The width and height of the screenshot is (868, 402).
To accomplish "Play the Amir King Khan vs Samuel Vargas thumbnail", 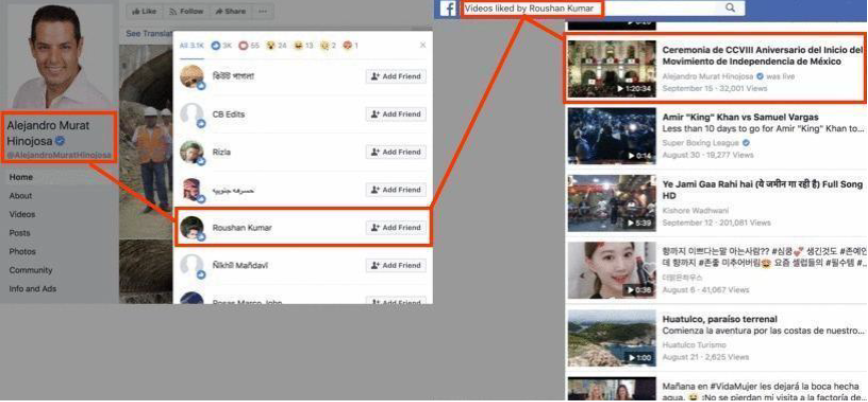I will (x=612, y=136).
